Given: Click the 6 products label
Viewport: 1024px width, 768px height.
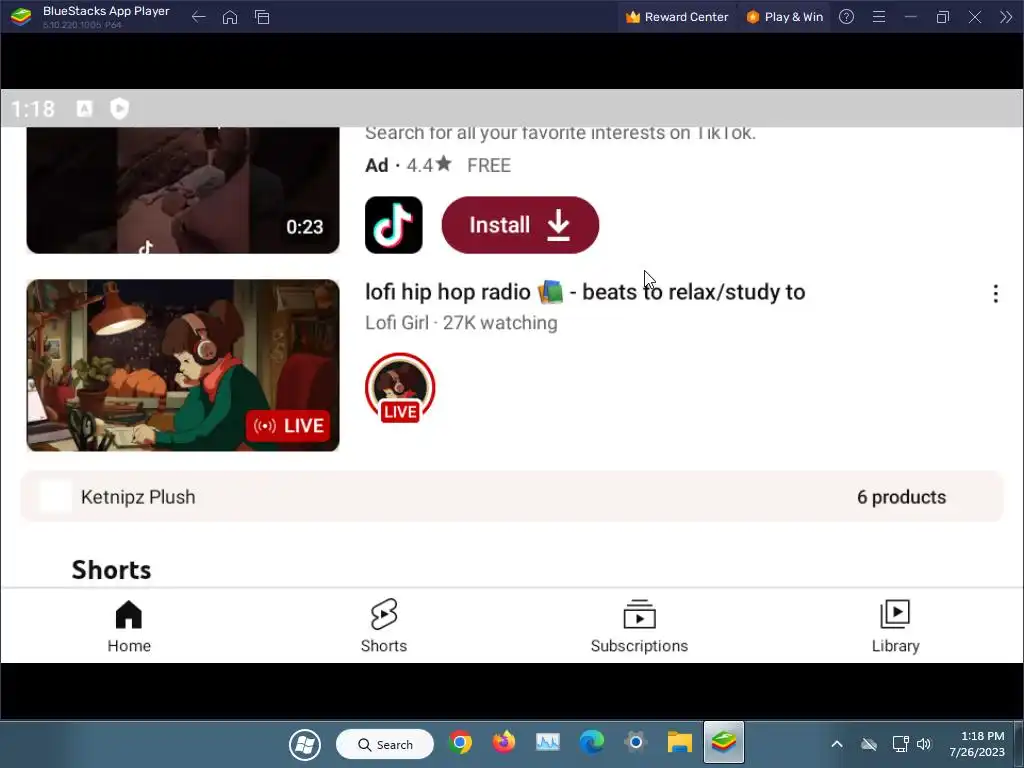Looking at the screenshot, I should coord(901,497).
